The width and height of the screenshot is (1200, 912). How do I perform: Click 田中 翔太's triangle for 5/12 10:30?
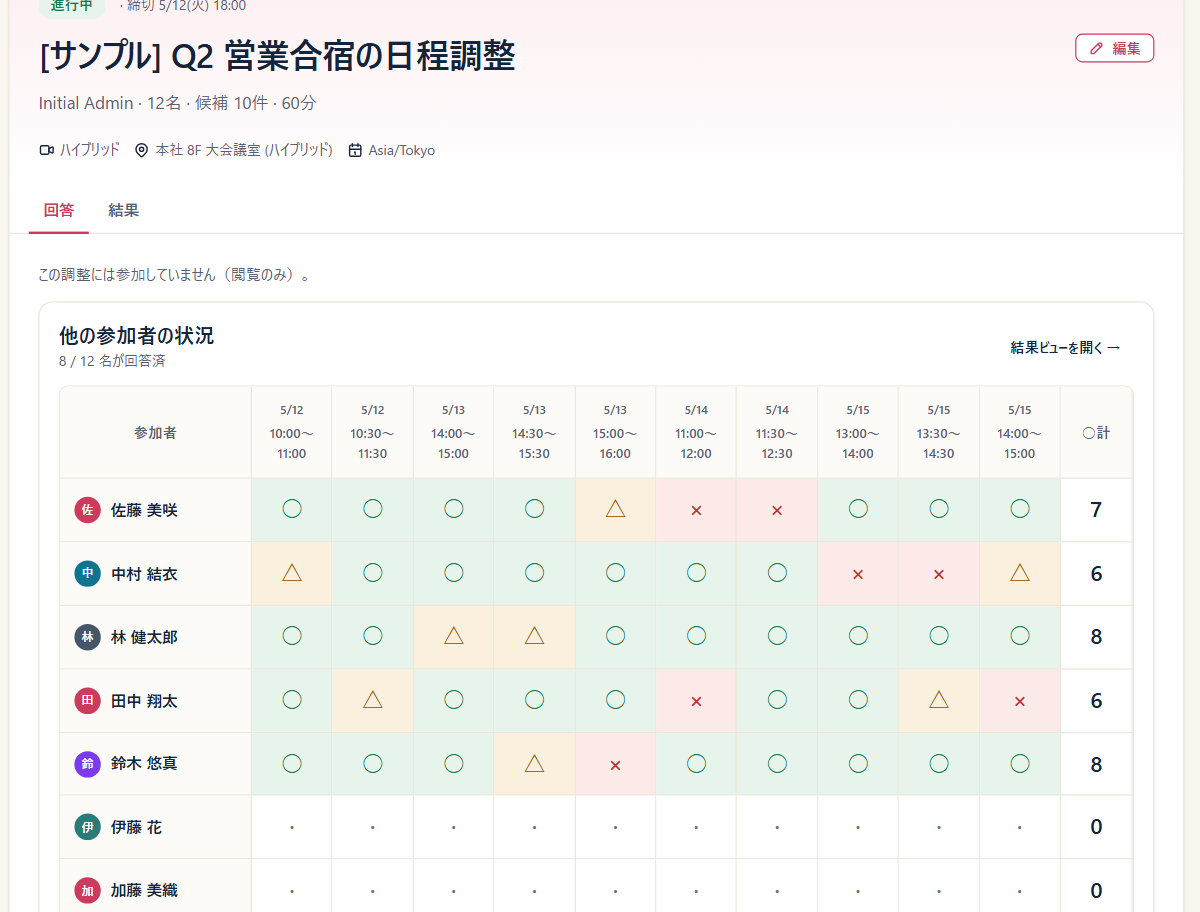[x=373, y=700]
